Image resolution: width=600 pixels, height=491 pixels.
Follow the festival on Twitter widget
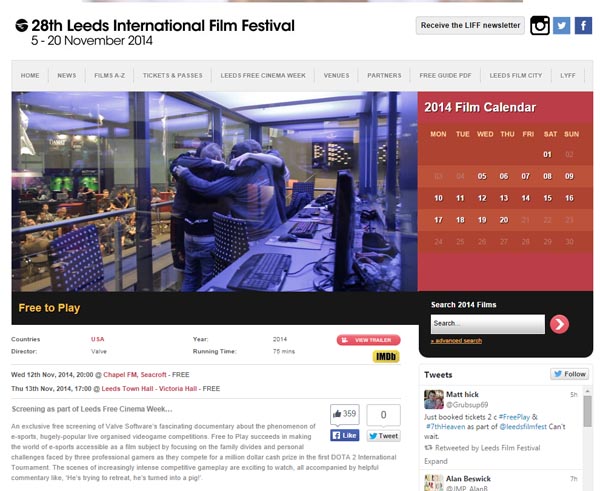pos(569,374)
